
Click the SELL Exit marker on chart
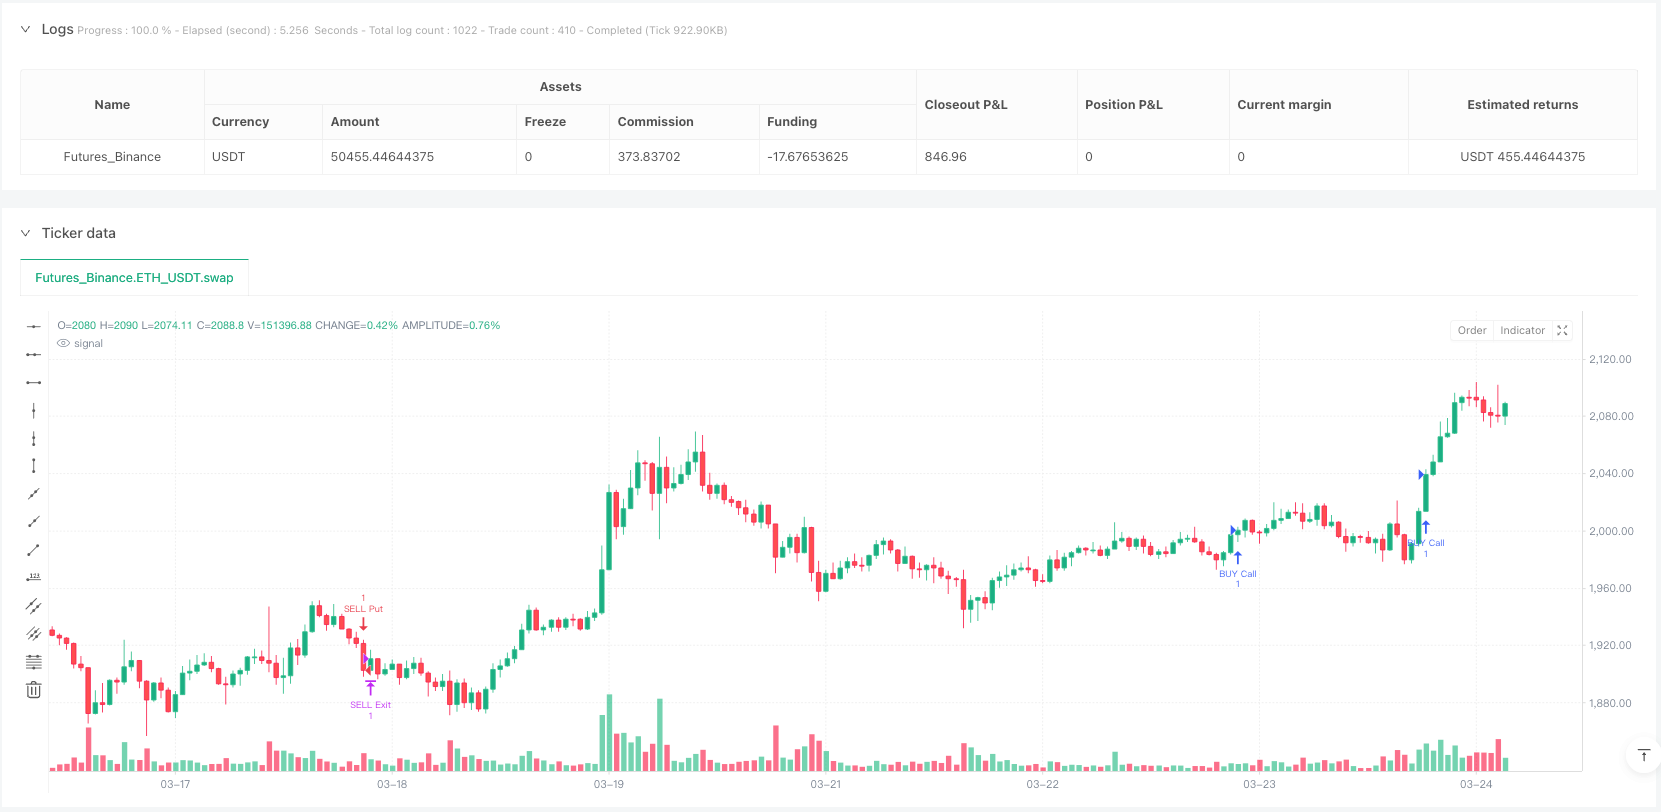370,705
